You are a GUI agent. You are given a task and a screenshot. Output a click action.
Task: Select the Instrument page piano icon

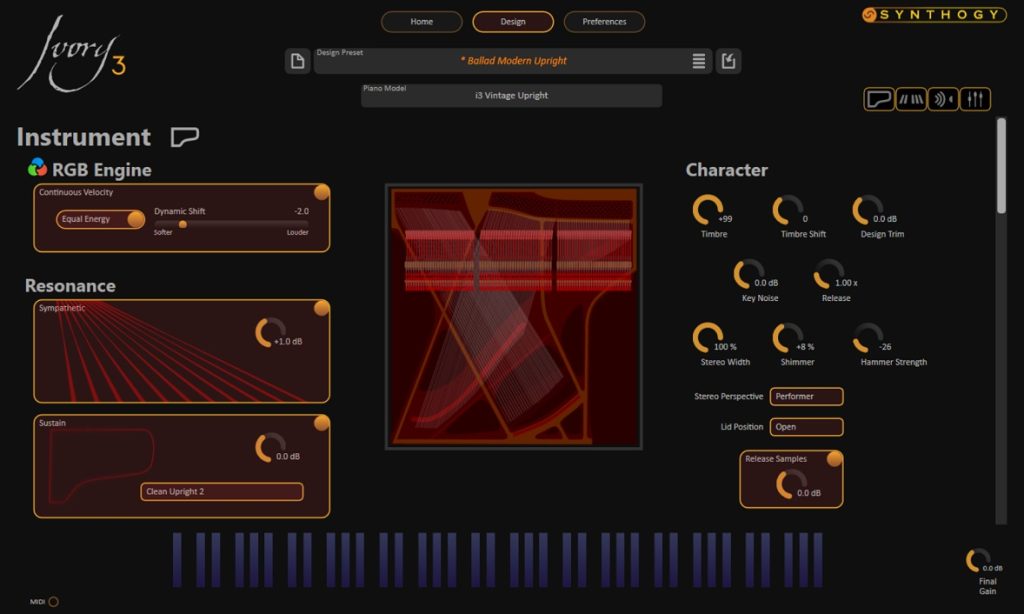pos(879,99)
